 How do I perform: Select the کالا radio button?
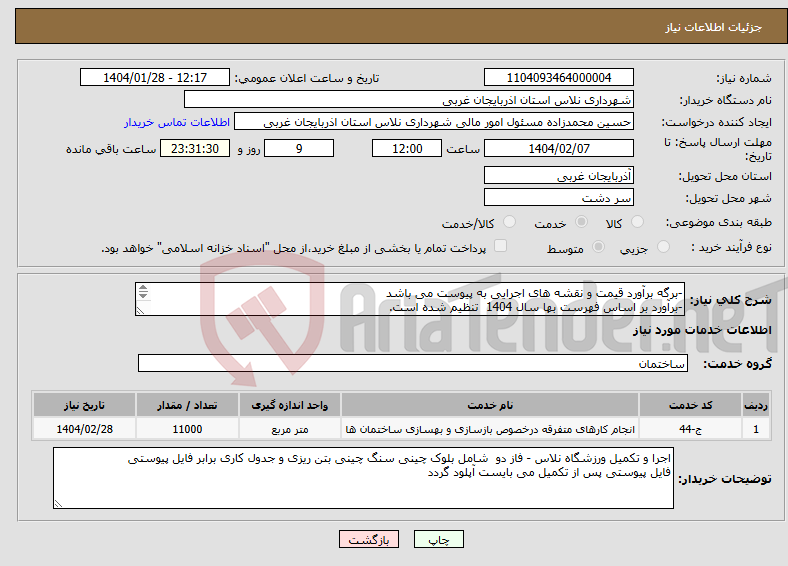(x=637, y=222)
